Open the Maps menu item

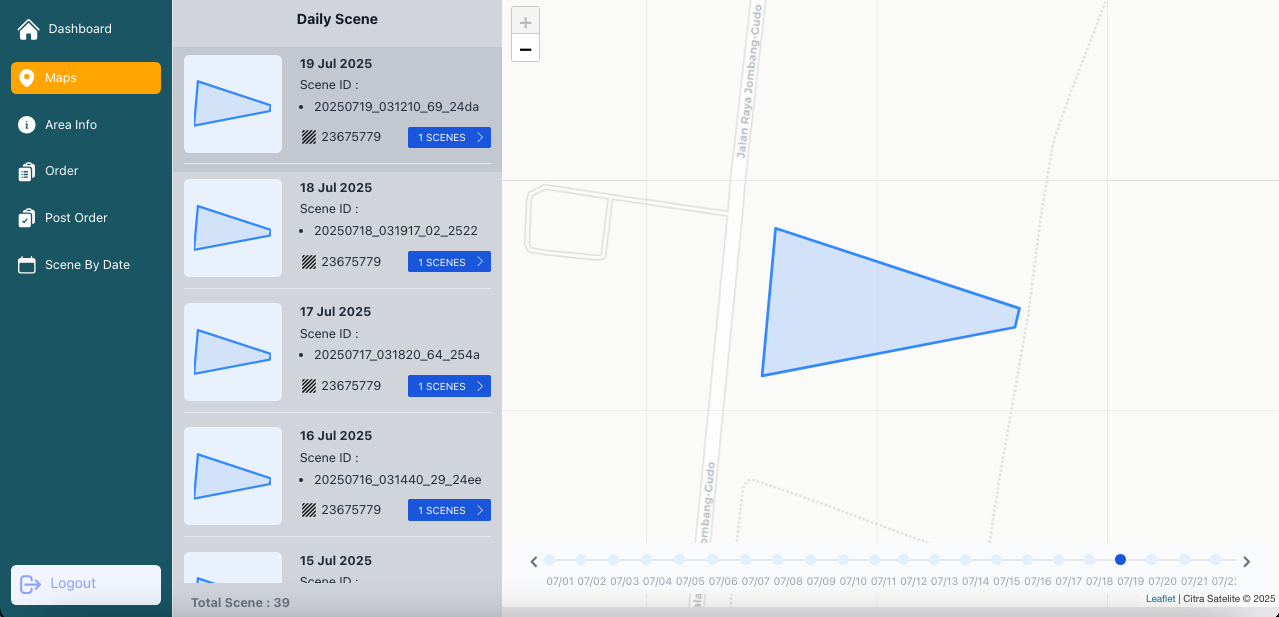click(x=86, y=78)
